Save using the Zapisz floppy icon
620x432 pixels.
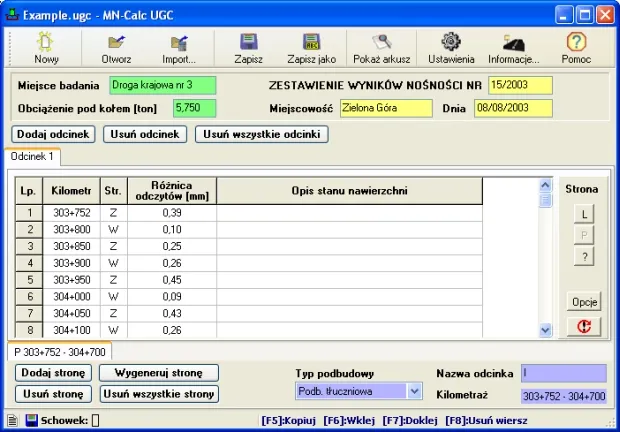248,43
